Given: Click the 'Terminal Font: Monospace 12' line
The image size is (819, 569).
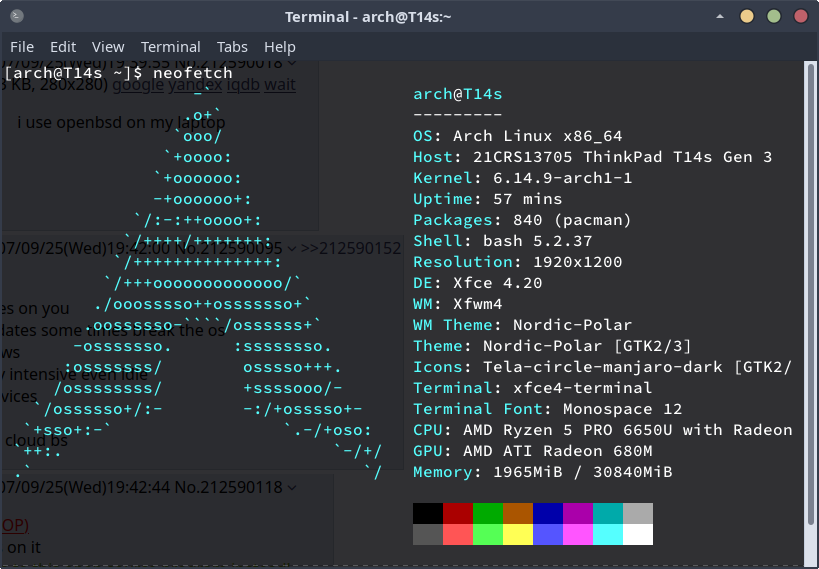Looking at the screenshot, I should (547, 409).
